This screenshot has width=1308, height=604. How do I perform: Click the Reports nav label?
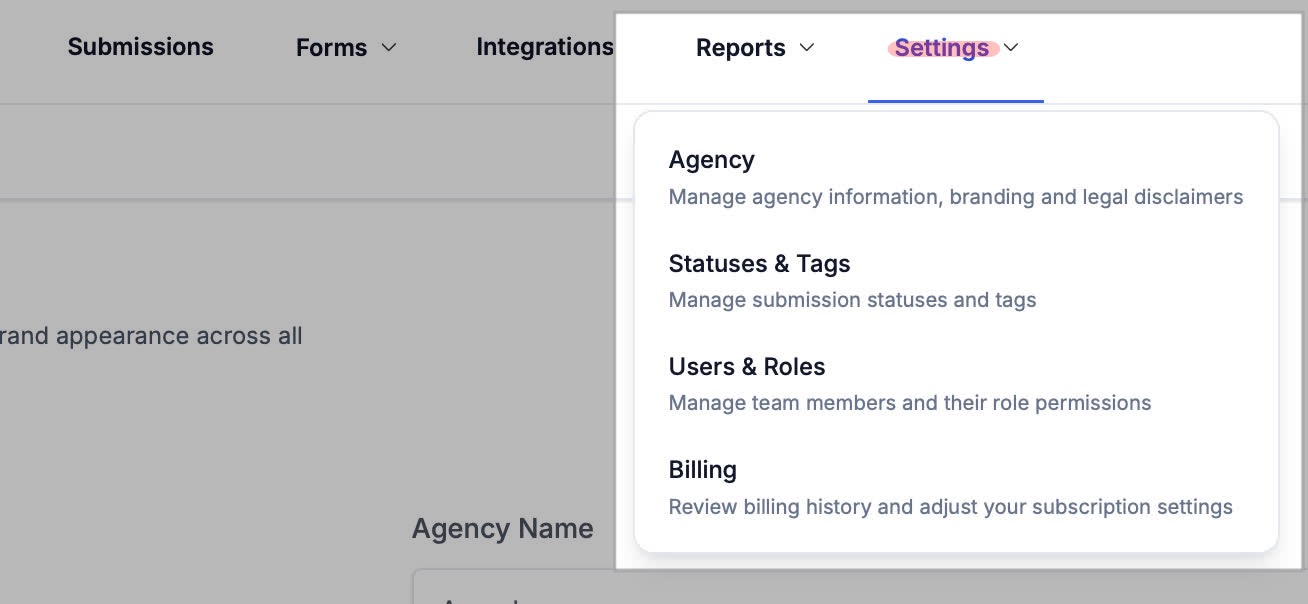point(740,48)
